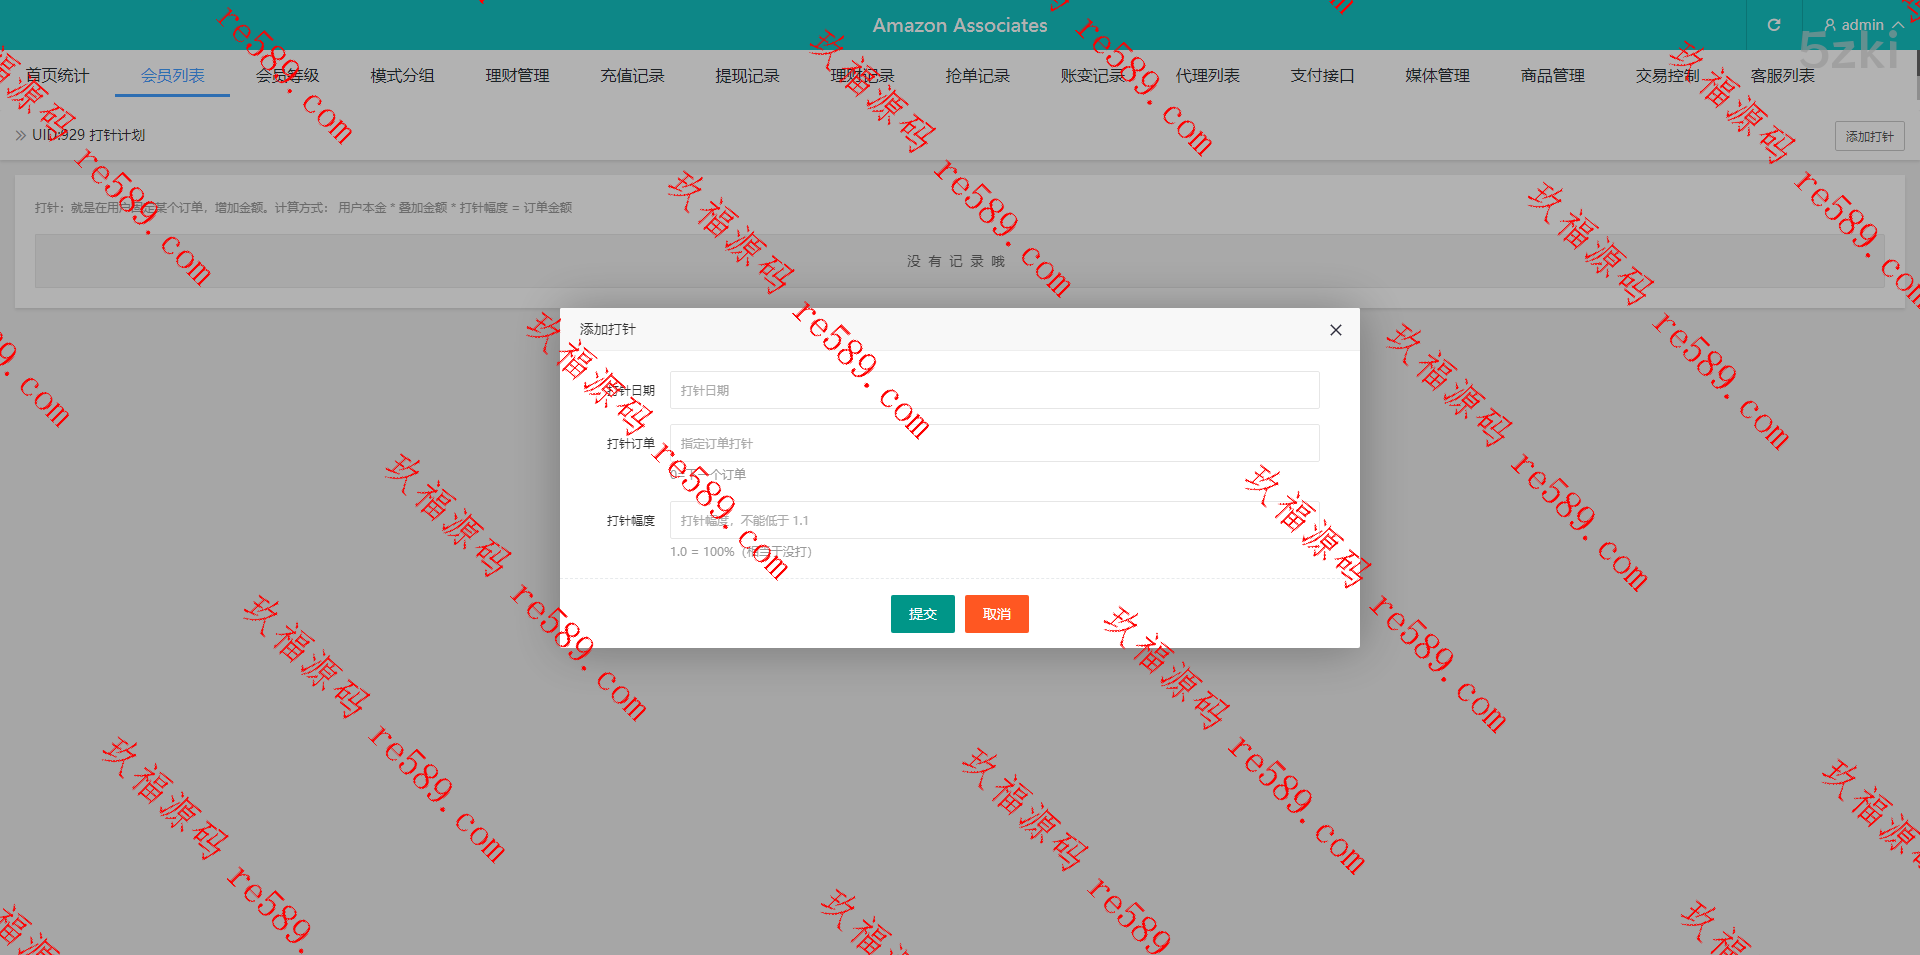Click the 打针日期 date field

994,390
